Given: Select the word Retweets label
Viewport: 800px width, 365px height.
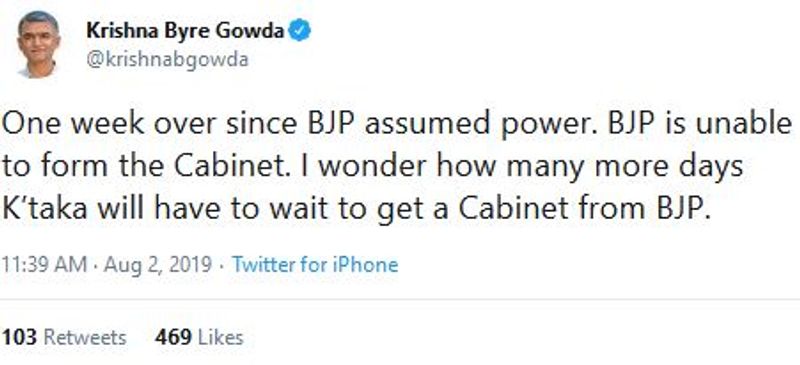Looking at the screenshot, I should coord(85,337).
